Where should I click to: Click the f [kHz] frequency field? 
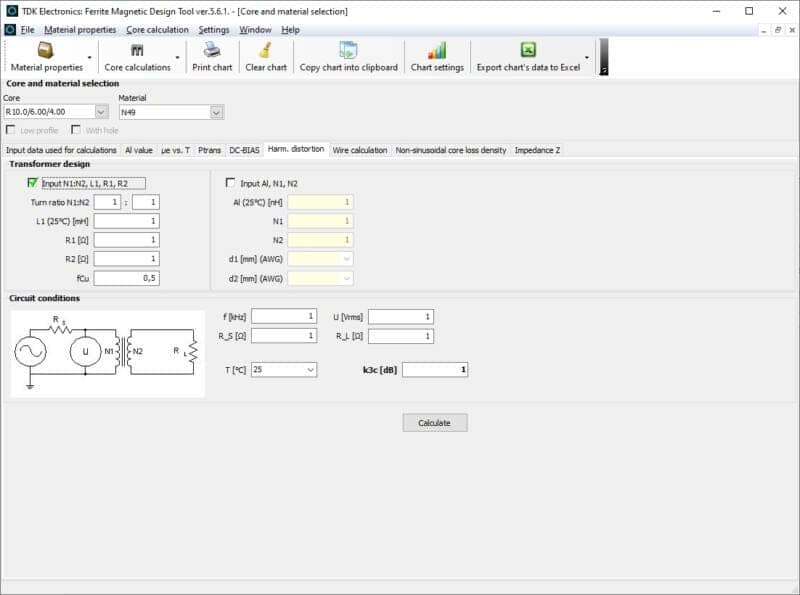(x=284, y=316)
